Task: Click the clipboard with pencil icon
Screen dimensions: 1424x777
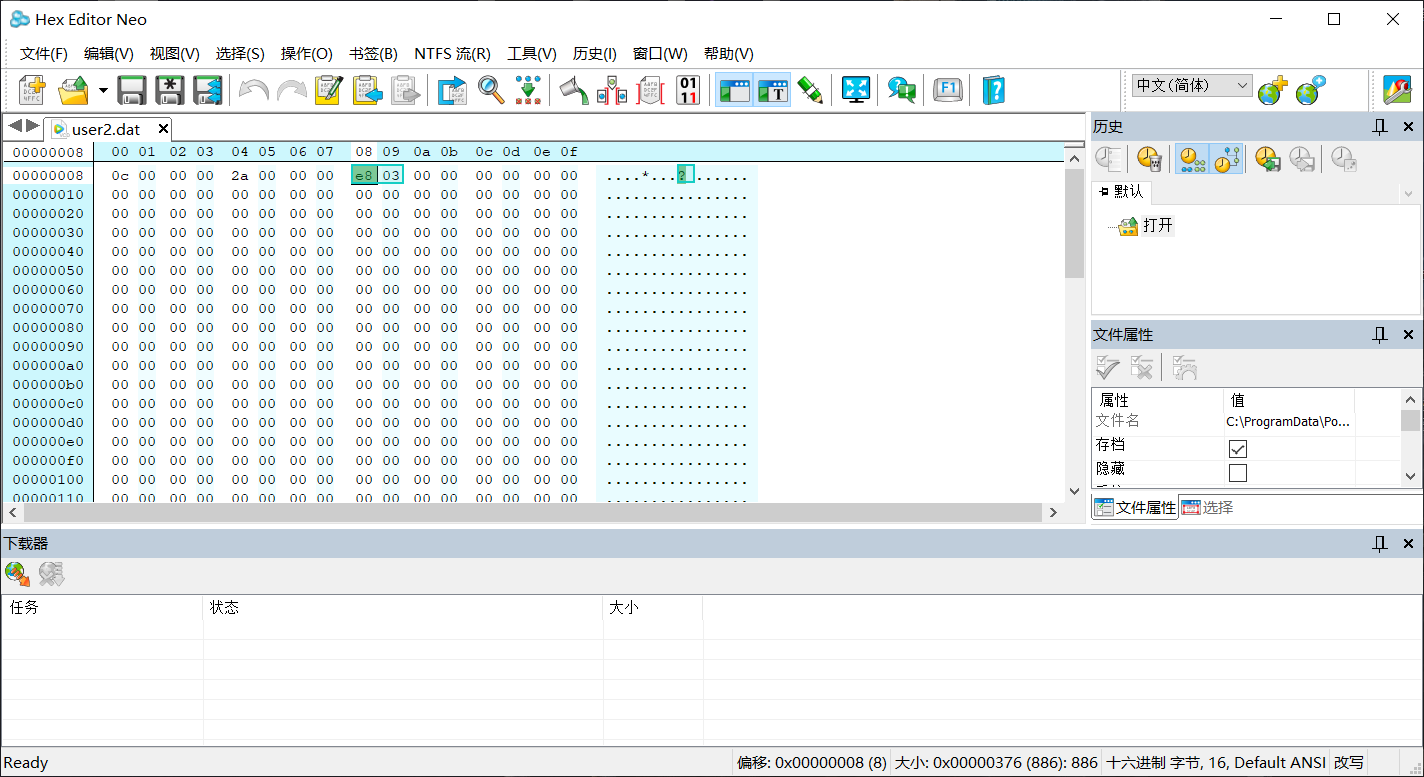Action: 329,90
